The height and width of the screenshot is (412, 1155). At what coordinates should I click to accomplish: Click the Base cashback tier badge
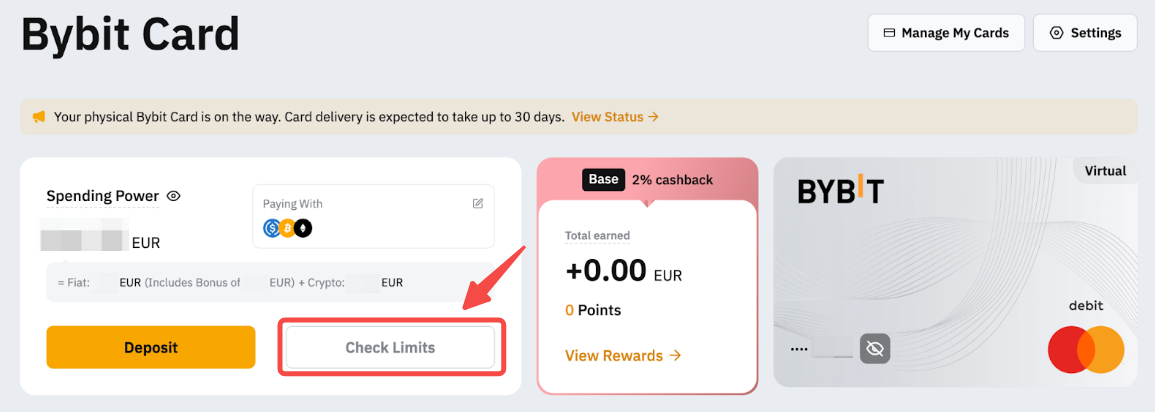coord(603,180)
